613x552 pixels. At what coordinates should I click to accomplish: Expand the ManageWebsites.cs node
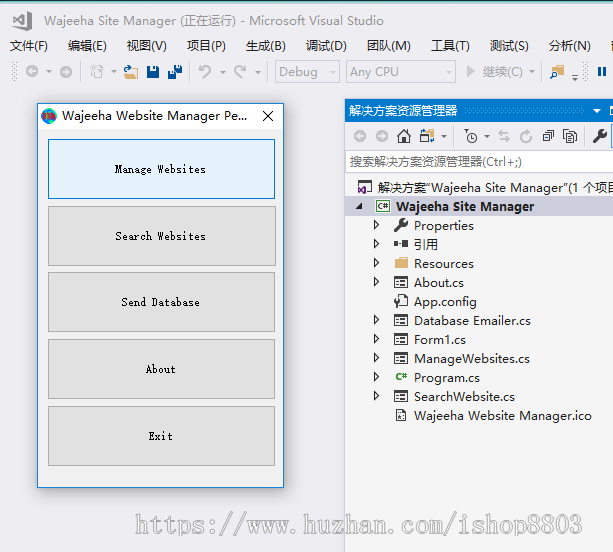click(x=376, y=358)
